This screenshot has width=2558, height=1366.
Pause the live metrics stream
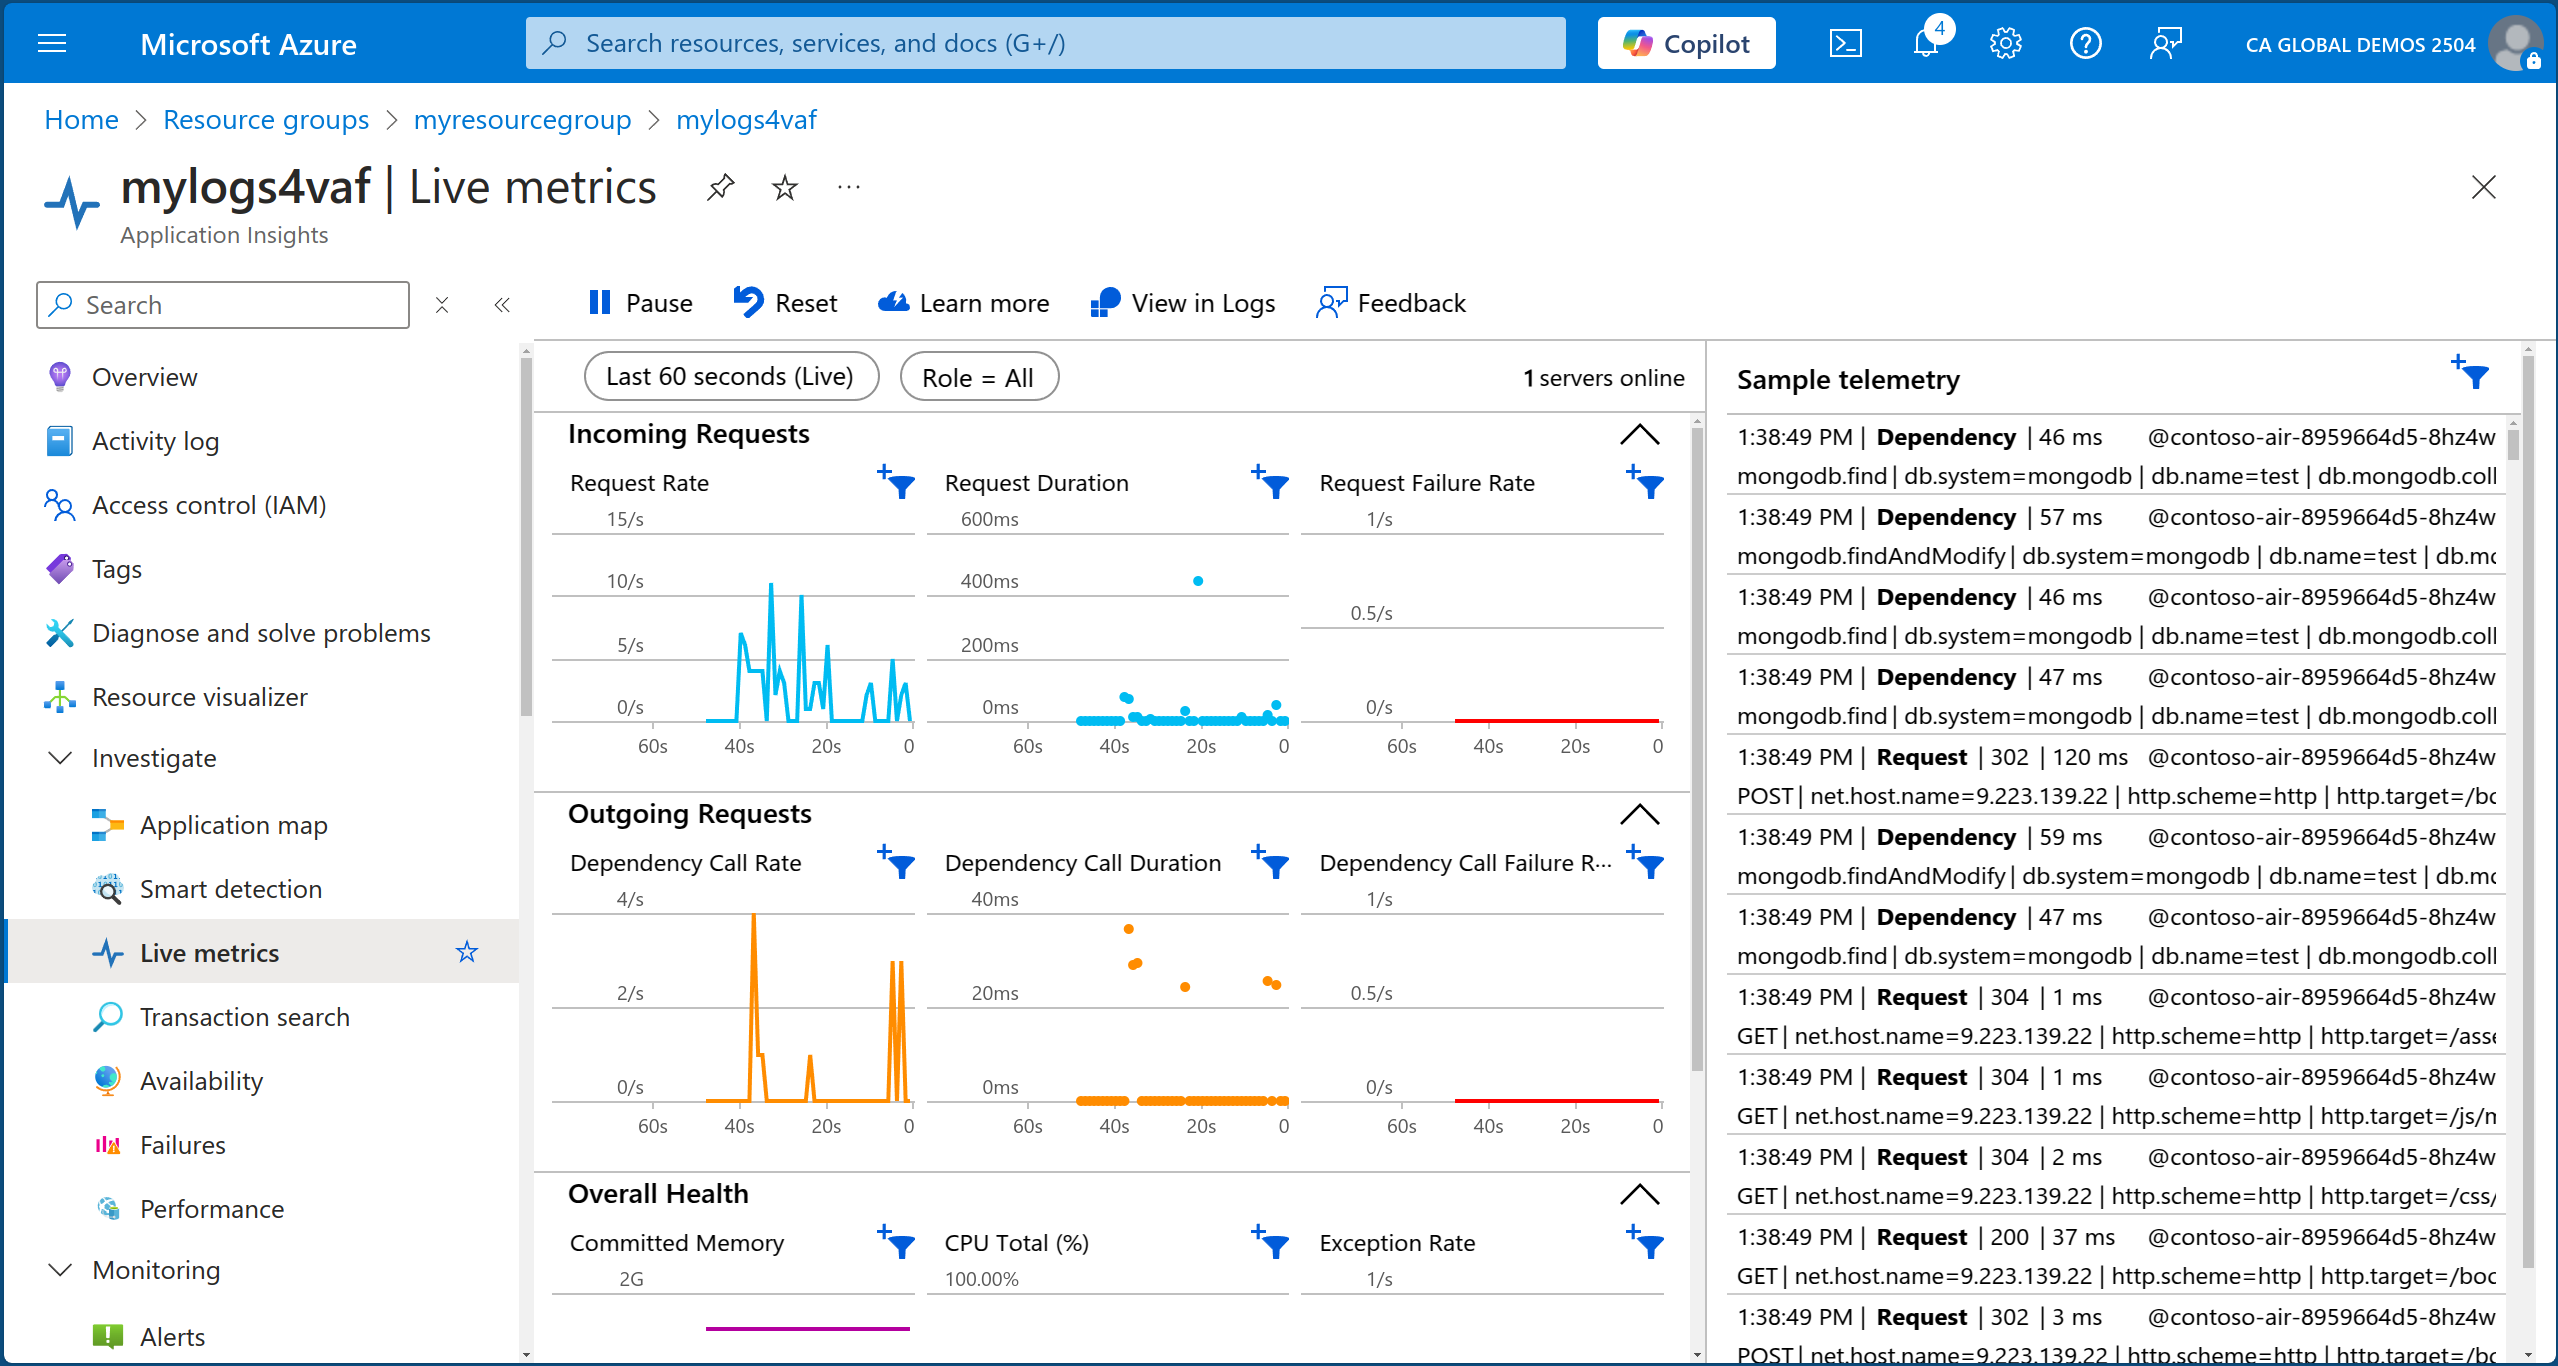point(640,303)
